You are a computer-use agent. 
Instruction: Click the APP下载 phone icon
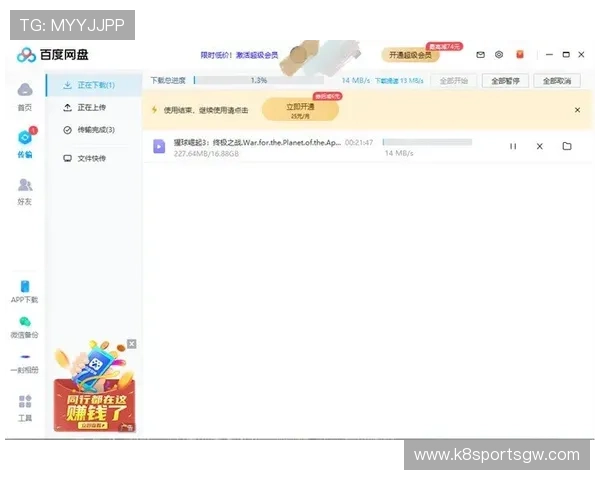[x=25, y=286]
